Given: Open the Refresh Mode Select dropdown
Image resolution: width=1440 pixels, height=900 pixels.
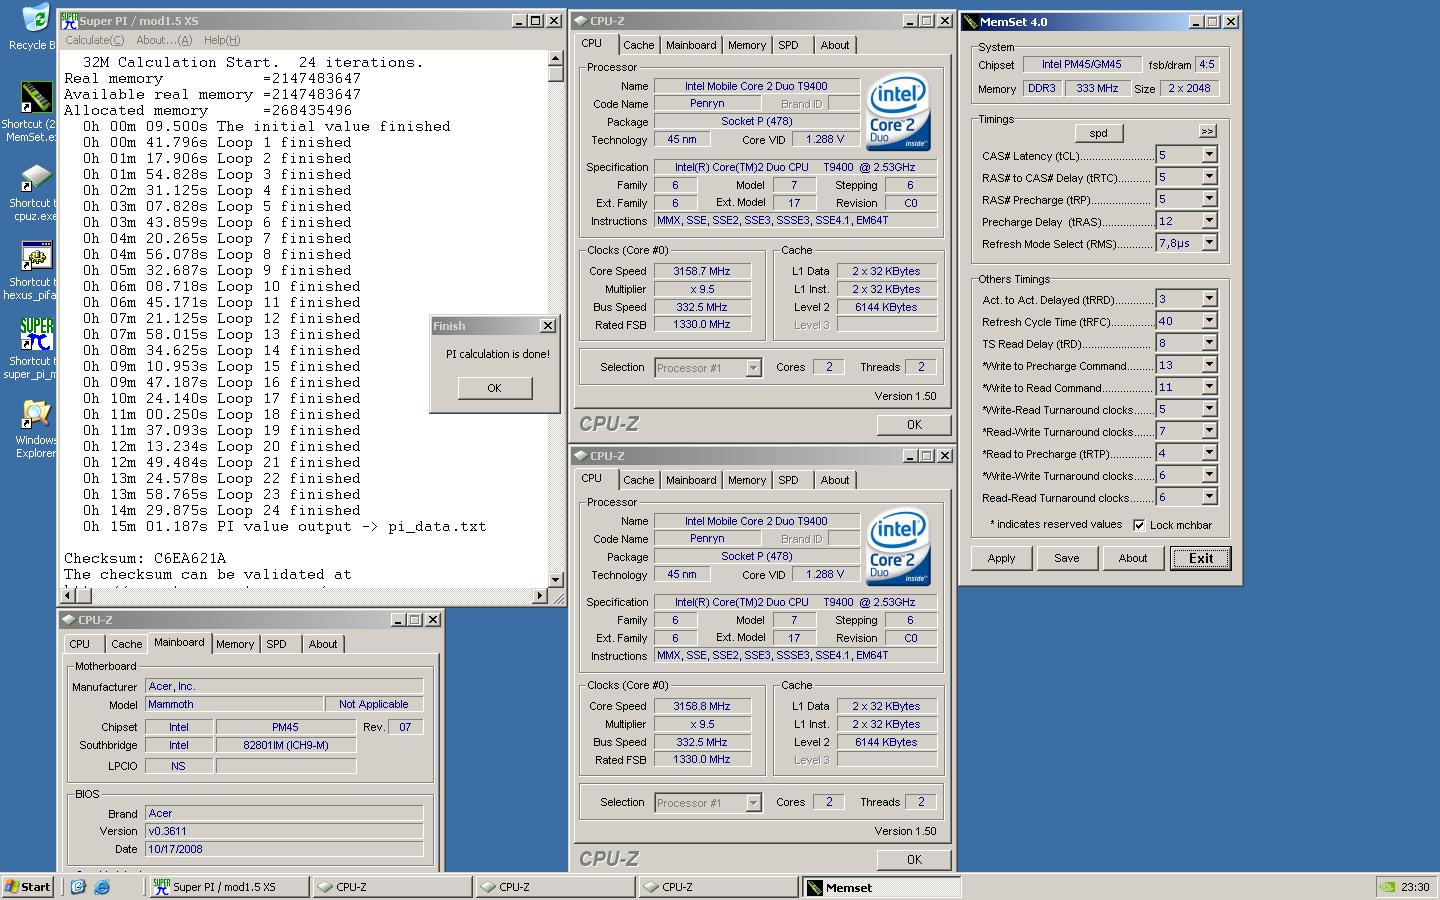Looking at the screenshot, I should tap(1209, 243).
